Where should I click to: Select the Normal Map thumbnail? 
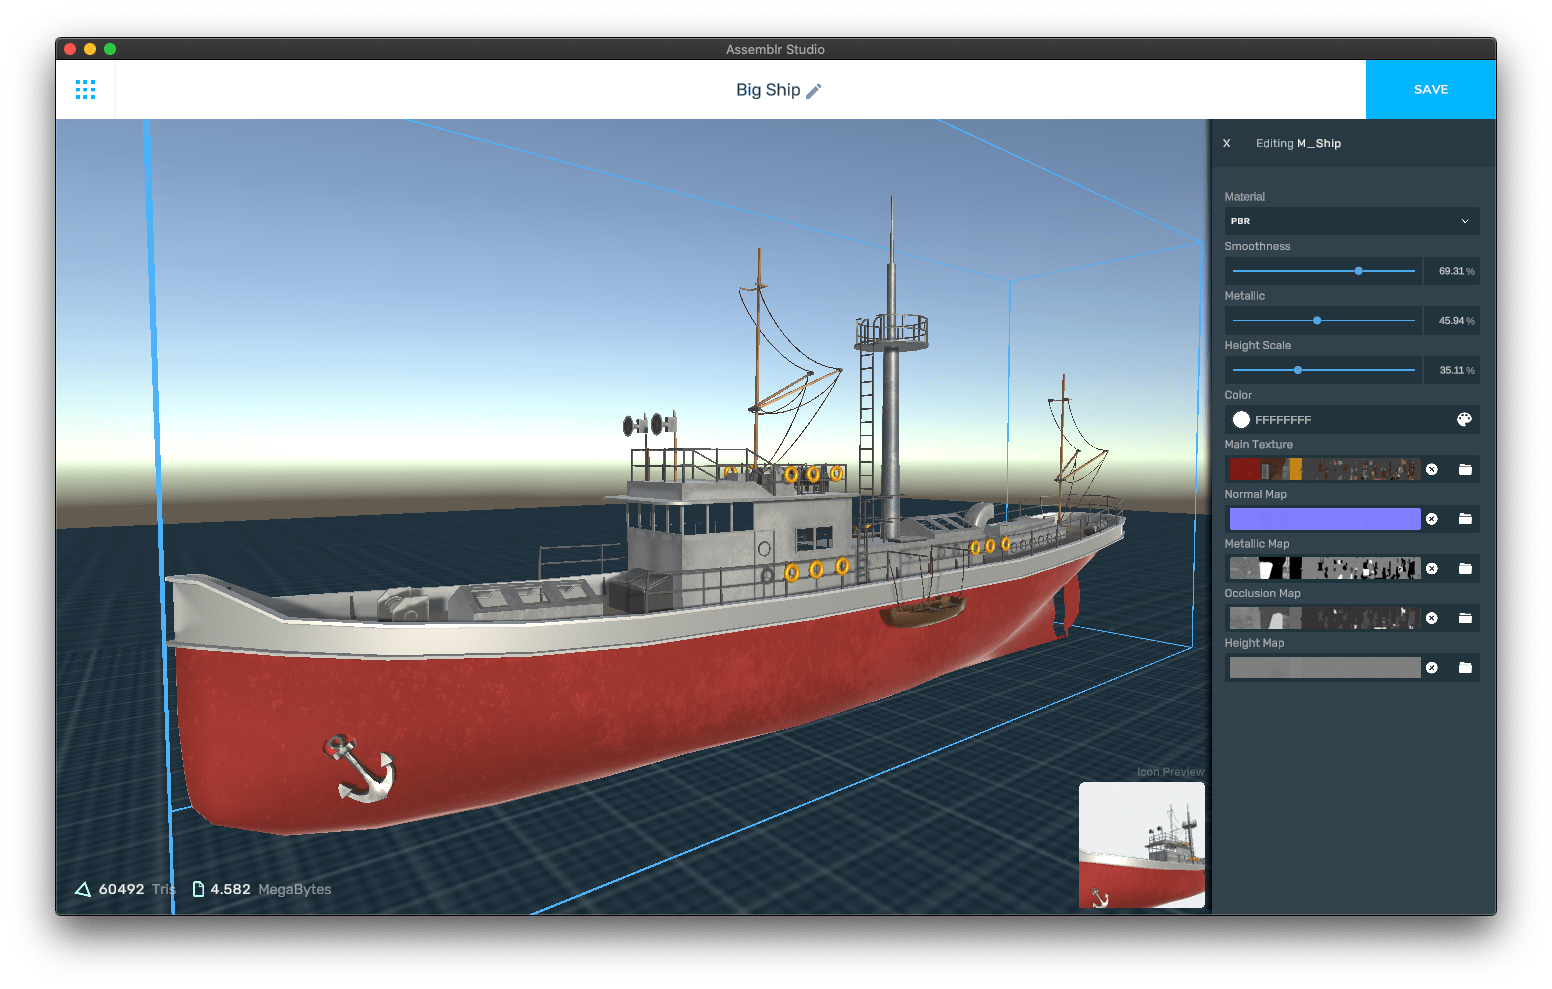point(1324,519)
